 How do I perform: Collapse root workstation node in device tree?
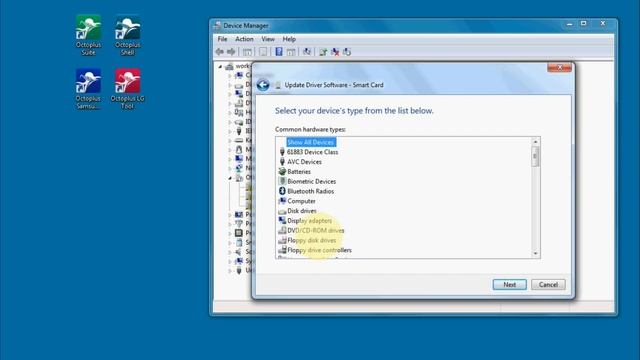(x=220, y=66)
